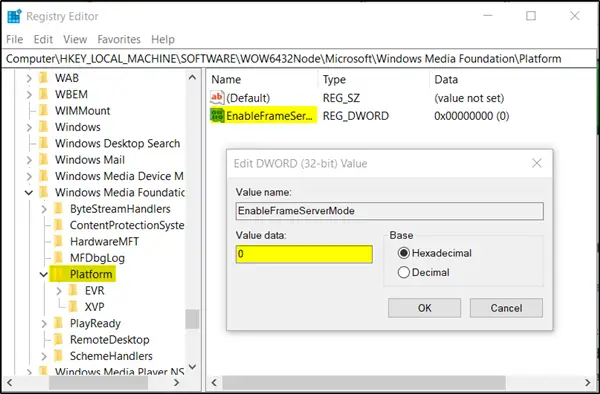Click the (Default) string value icon
Screen dimensions: 600x394
[x=217, y=98]
